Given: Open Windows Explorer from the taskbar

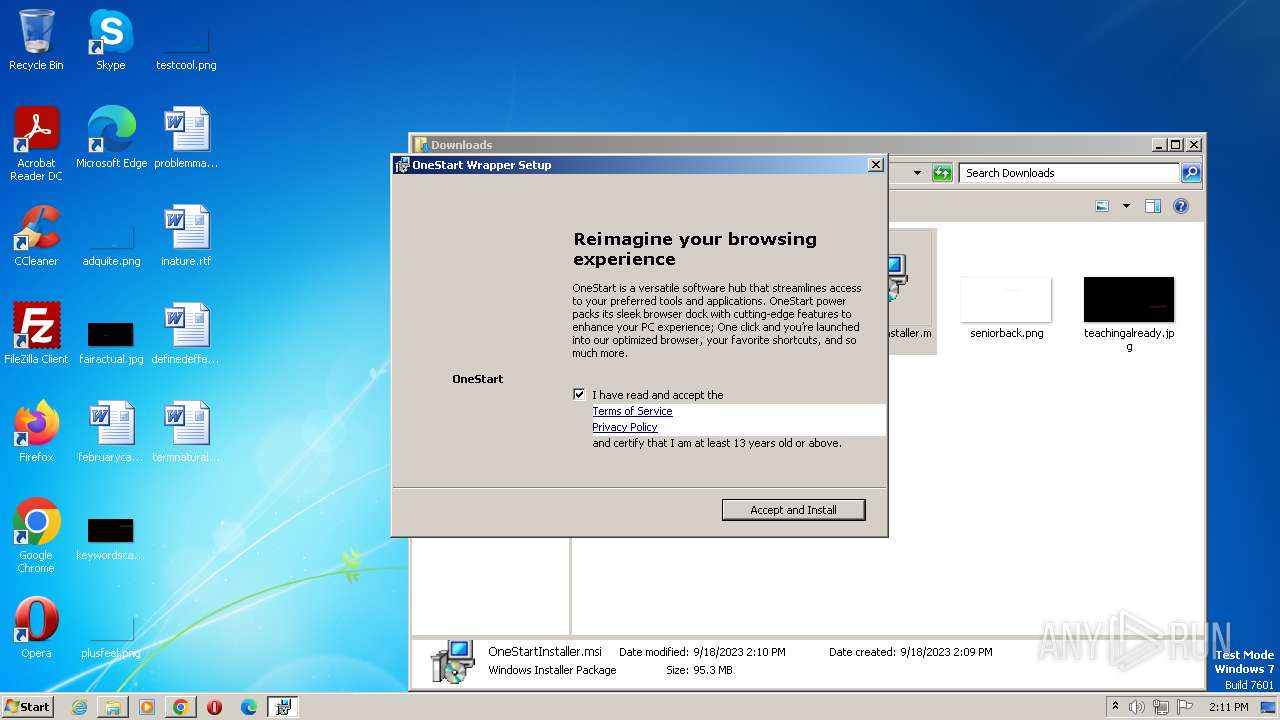Looking at the screenshot, I should tap(113, 707).
